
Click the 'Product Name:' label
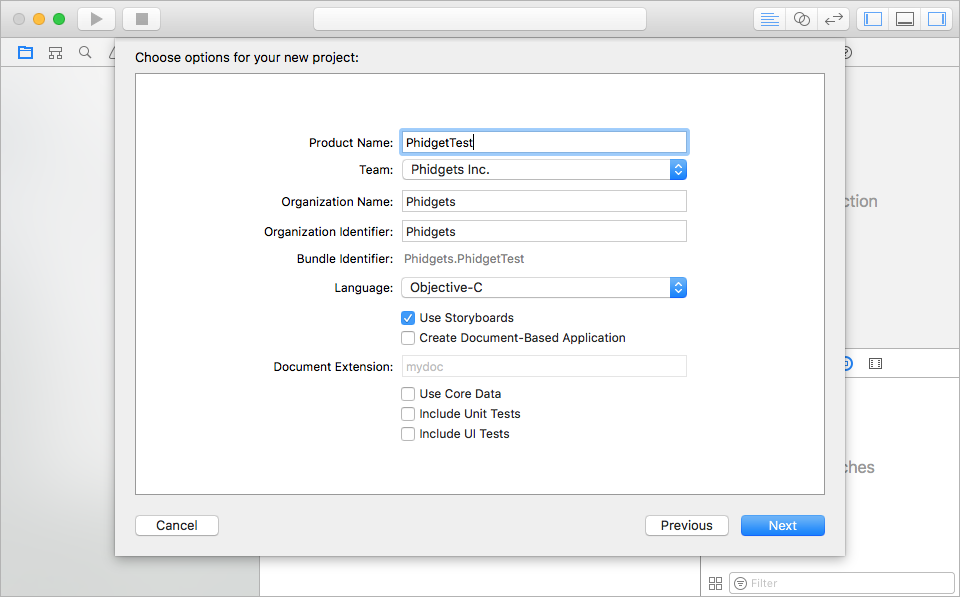[351, 143]
